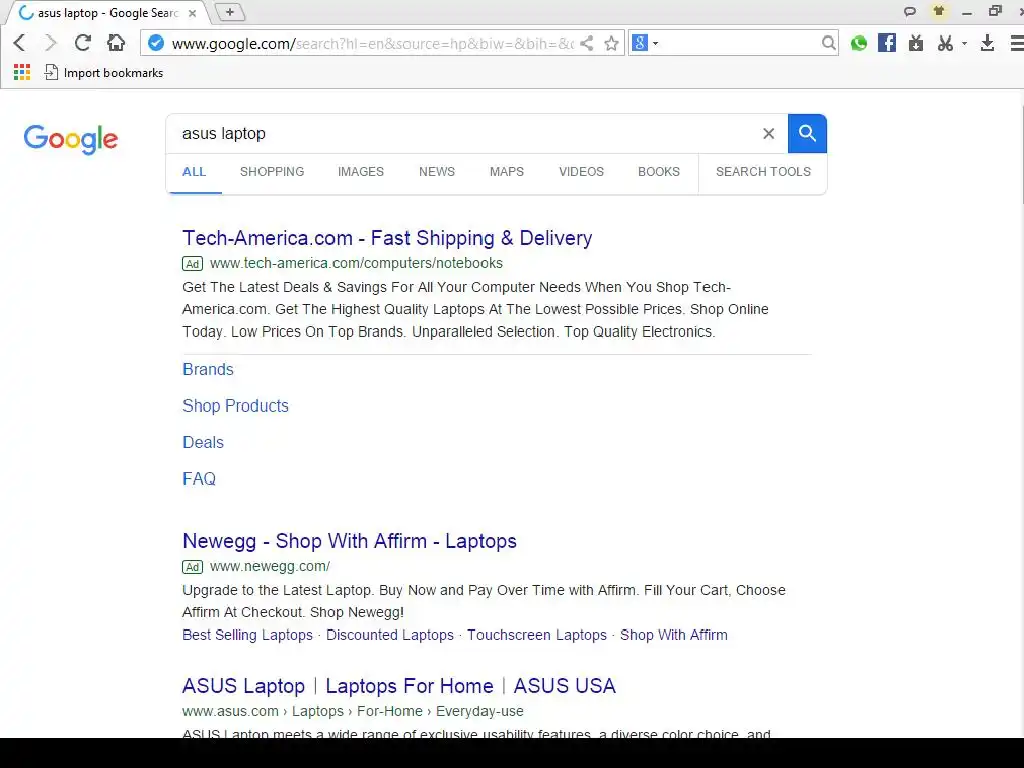Click the Google logo
This screenshot has height=768, width=1024.
coord(71,138)
